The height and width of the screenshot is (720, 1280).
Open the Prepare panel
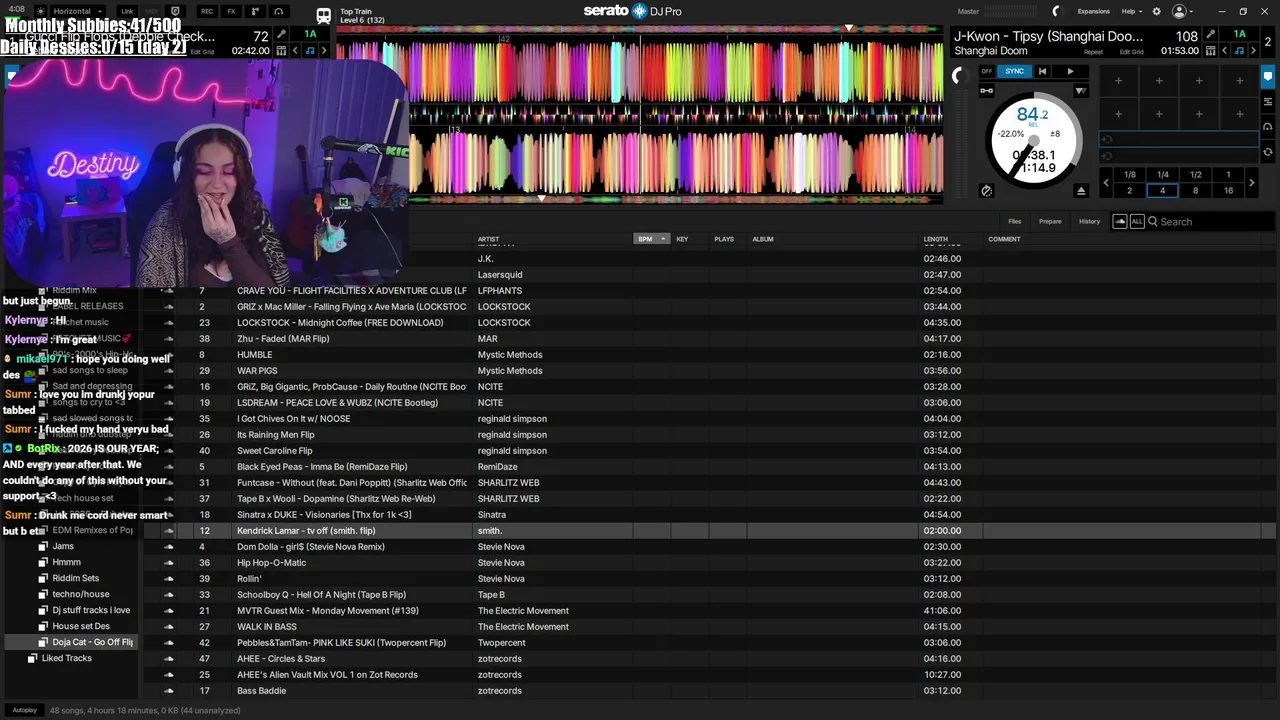(x=1050, y=221)
